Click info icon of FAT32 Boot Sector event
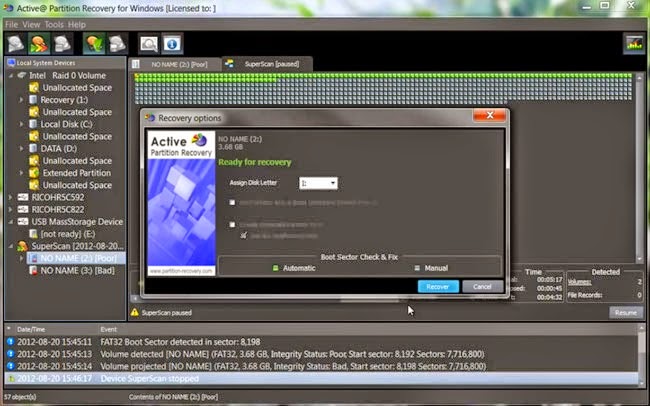This screenshot has width=650, height=406. (11, 342)
